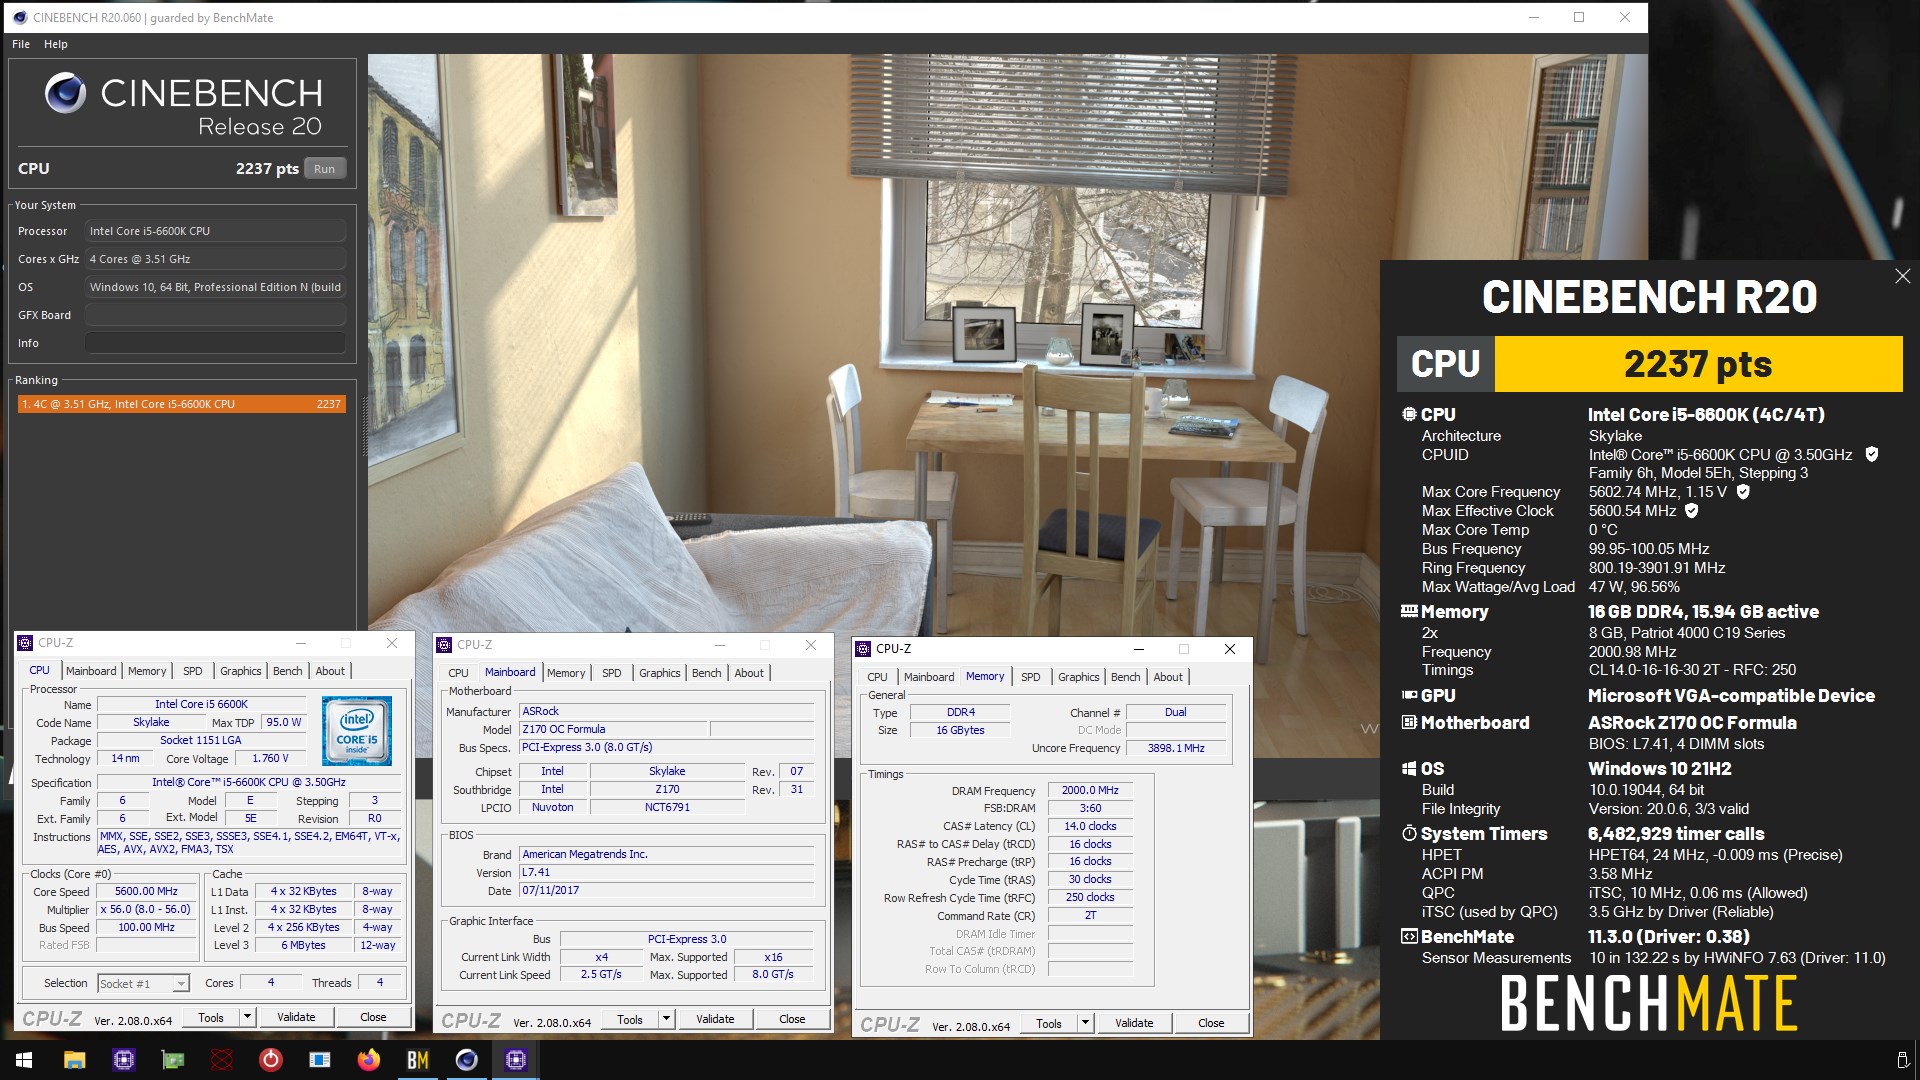The height and width of the screenshot is (1080, 1920).
Task: Open Graphics tab in the middle CPU-Z window
Action: 660,673
